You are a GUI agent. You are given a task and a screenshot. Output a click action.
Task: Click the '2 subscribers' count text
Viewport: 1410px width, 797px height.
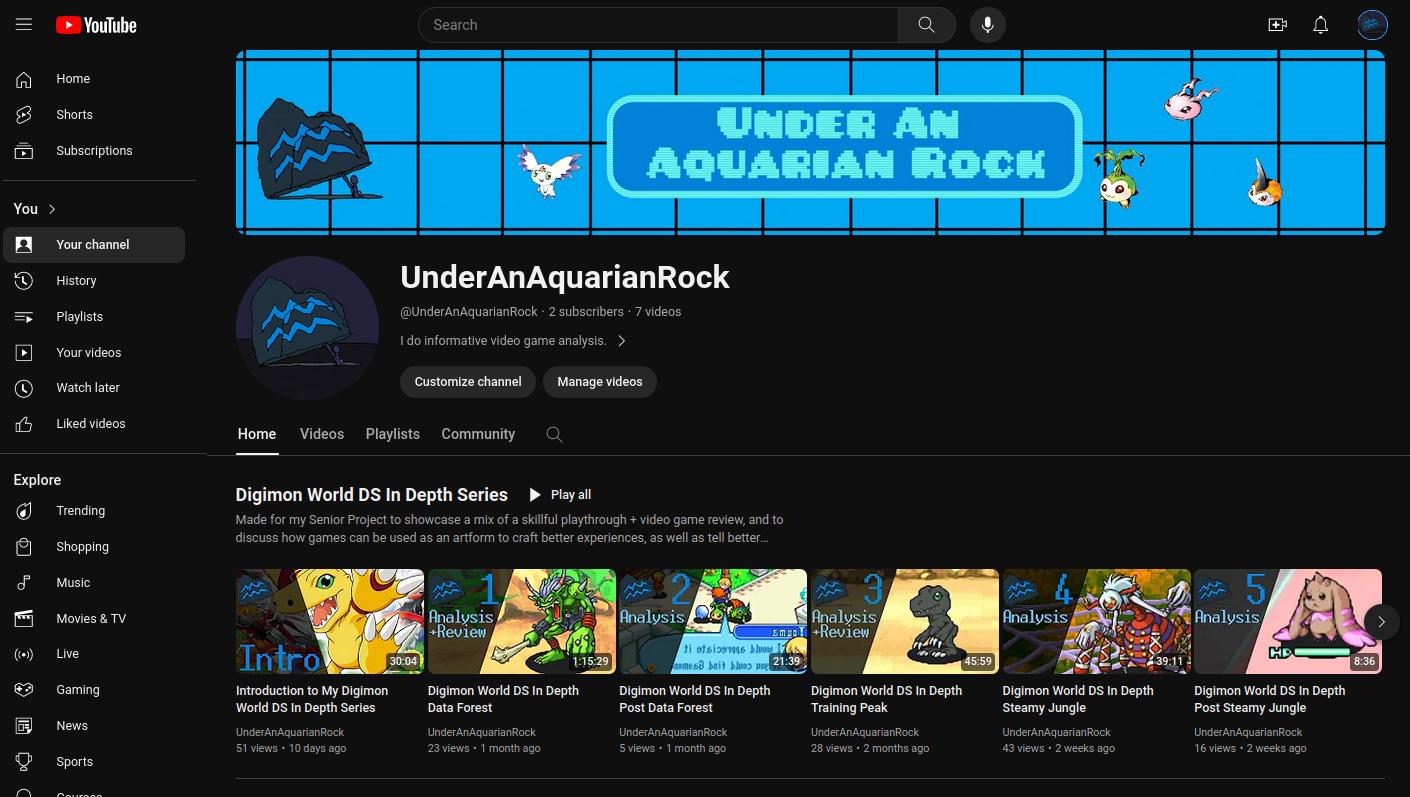[x=586, y=312]
